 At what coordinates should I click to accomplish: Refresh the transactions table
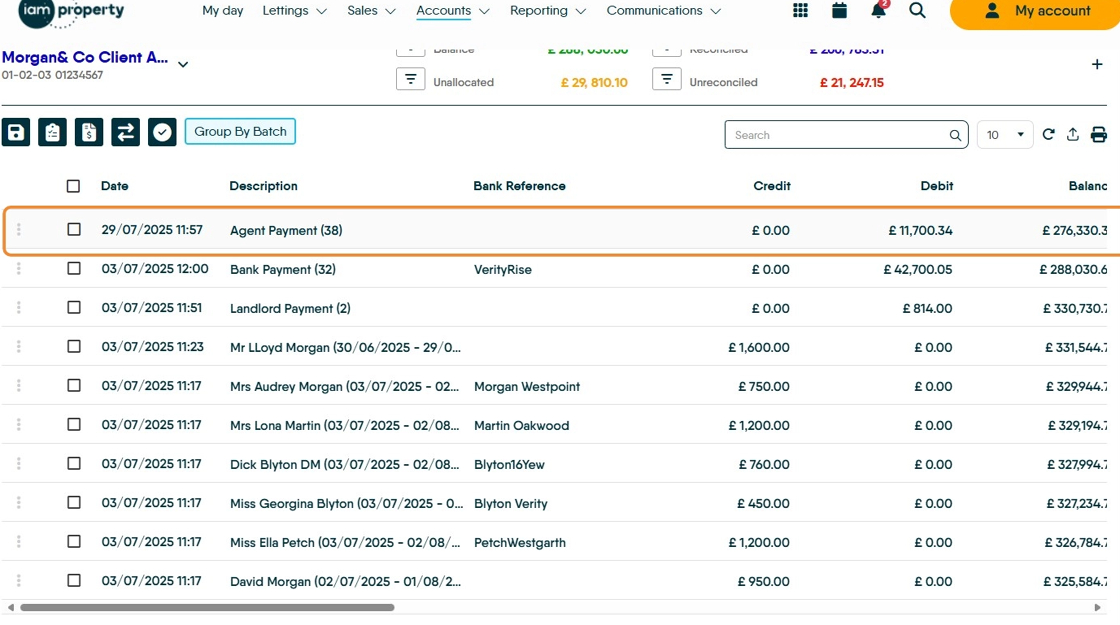1048,134
